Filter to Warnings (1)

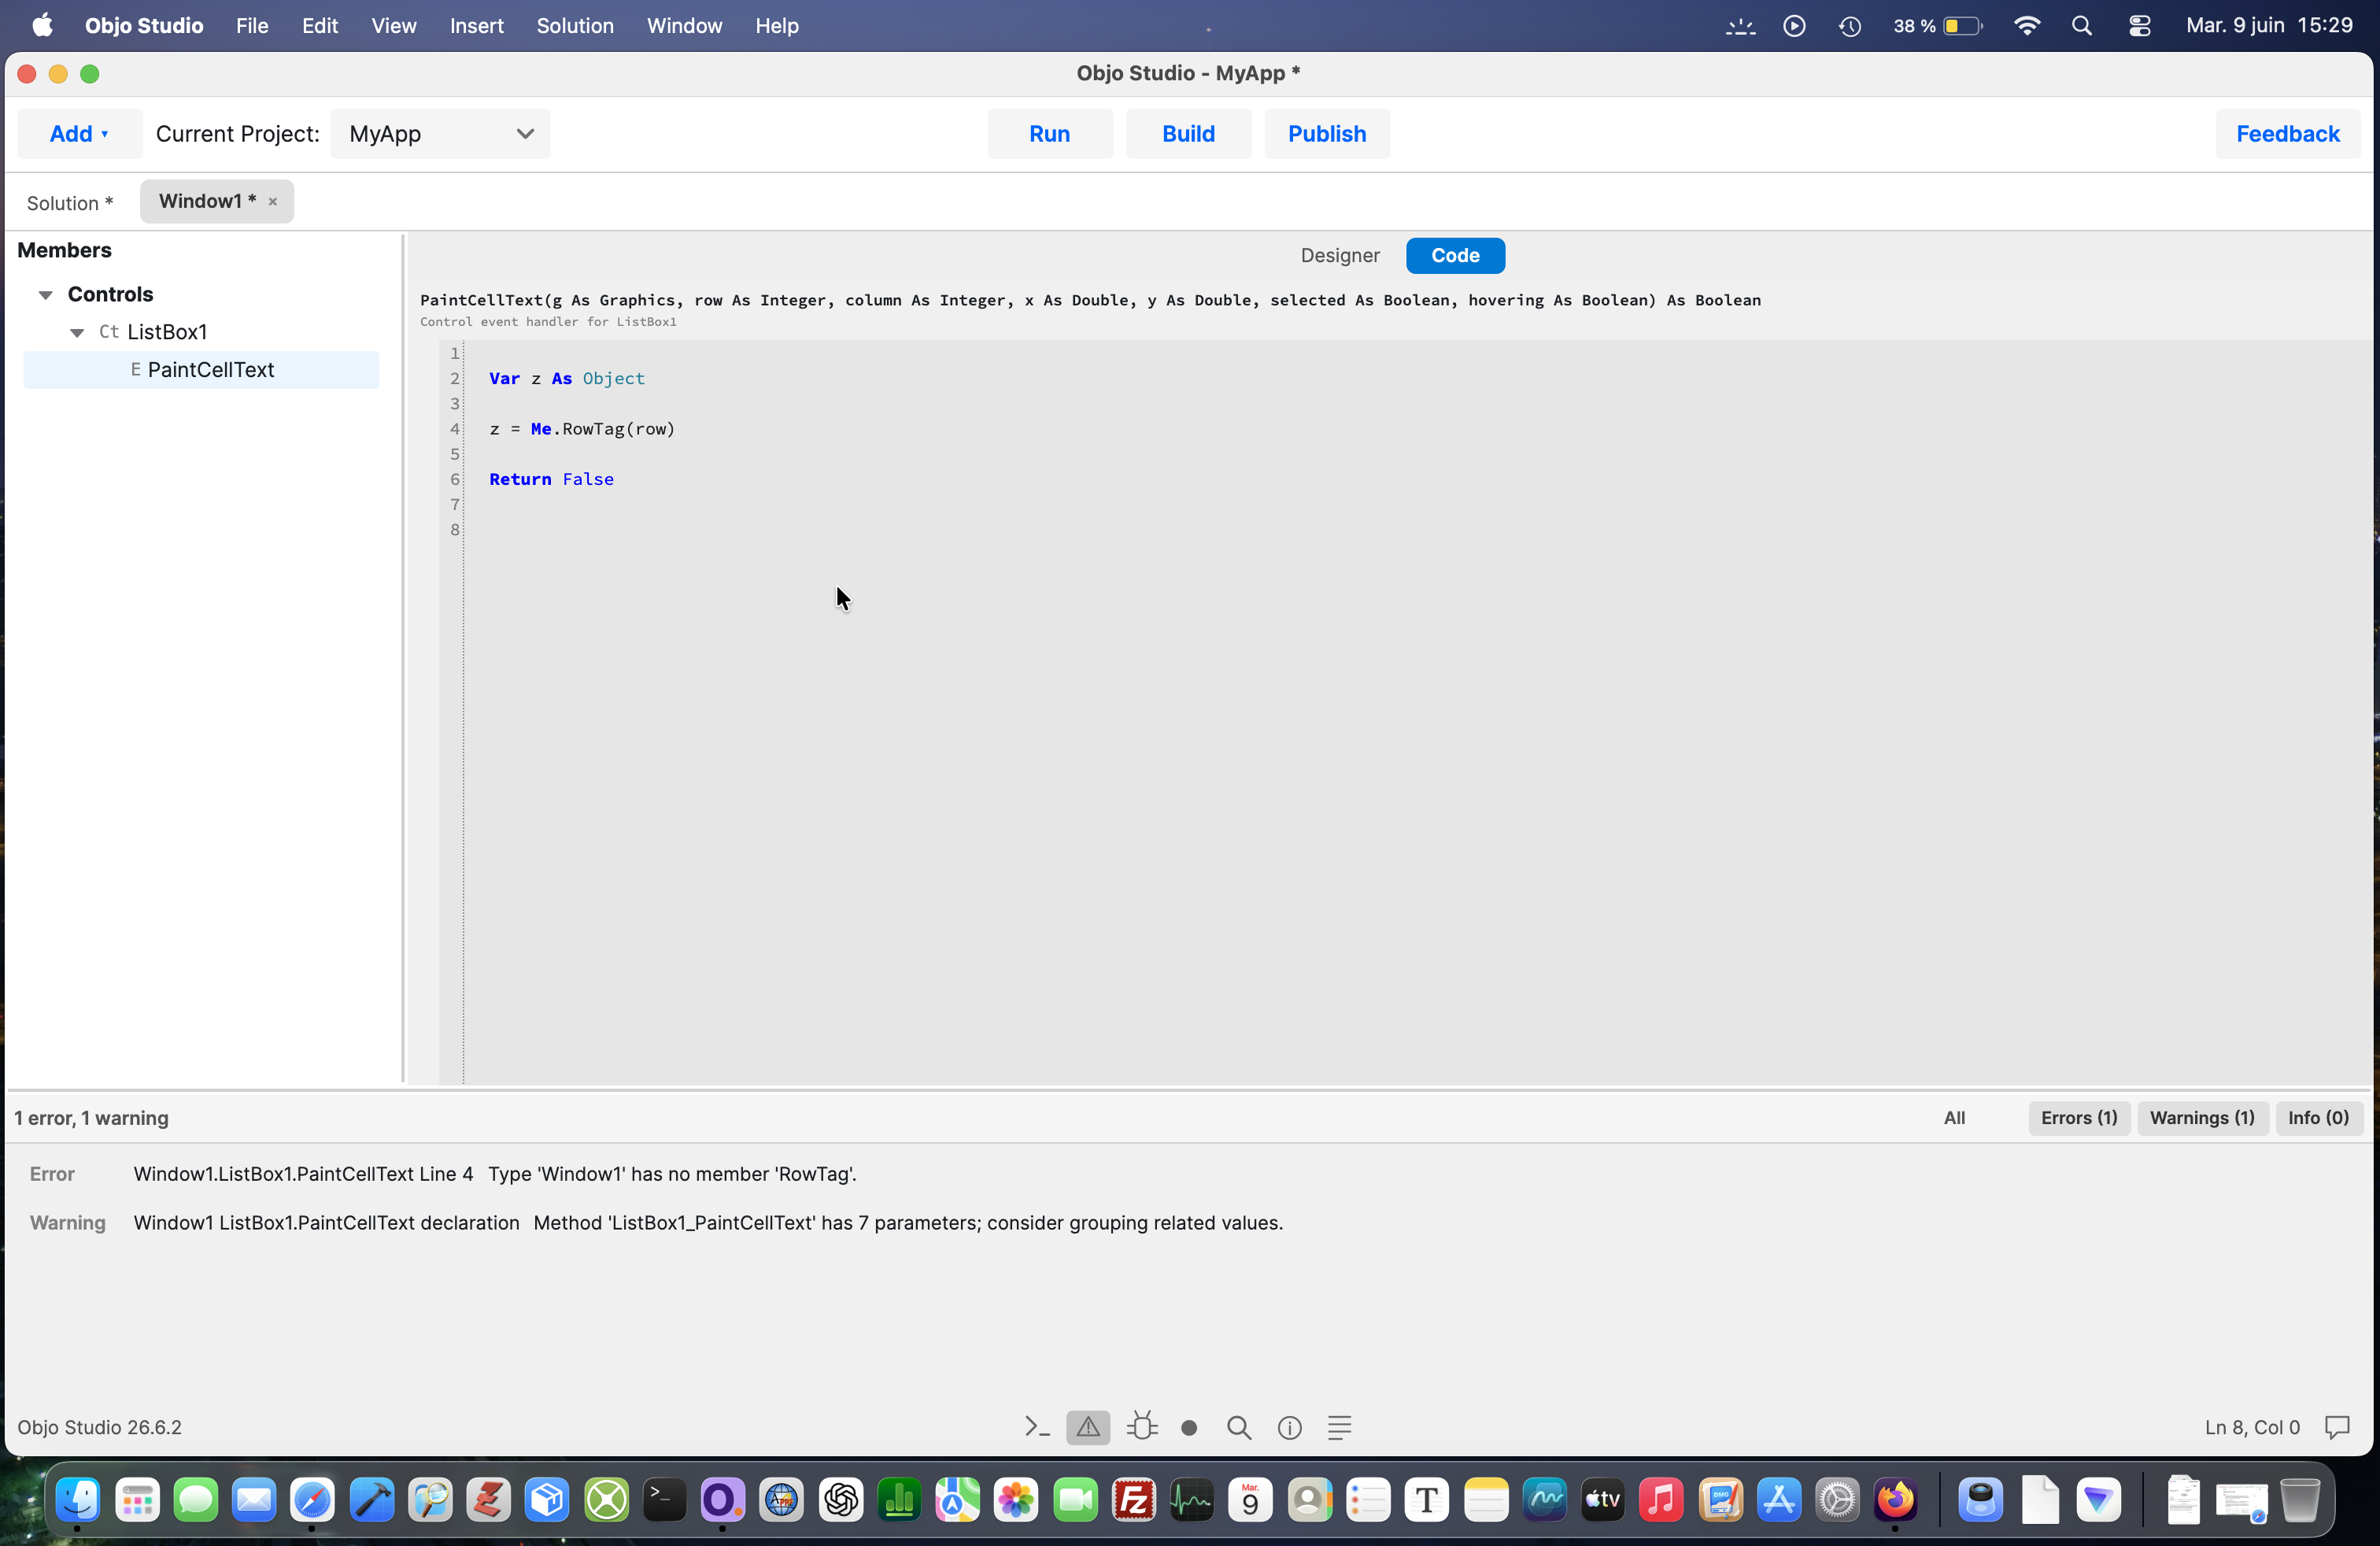click(2202, 1118)
